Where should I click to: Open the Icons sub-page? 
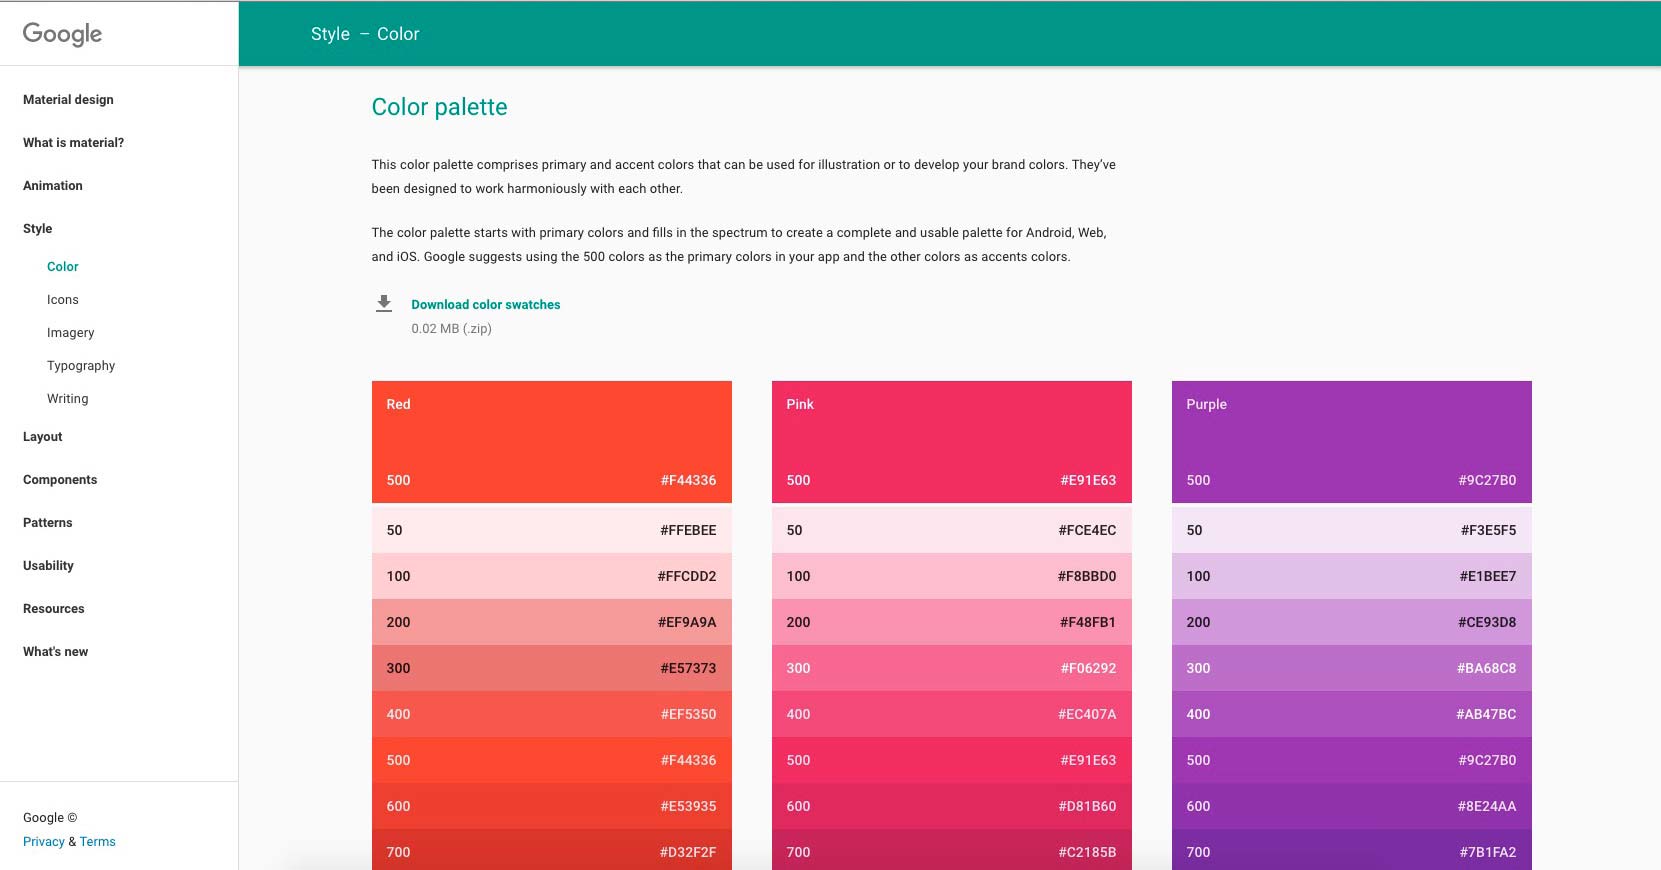63,299
